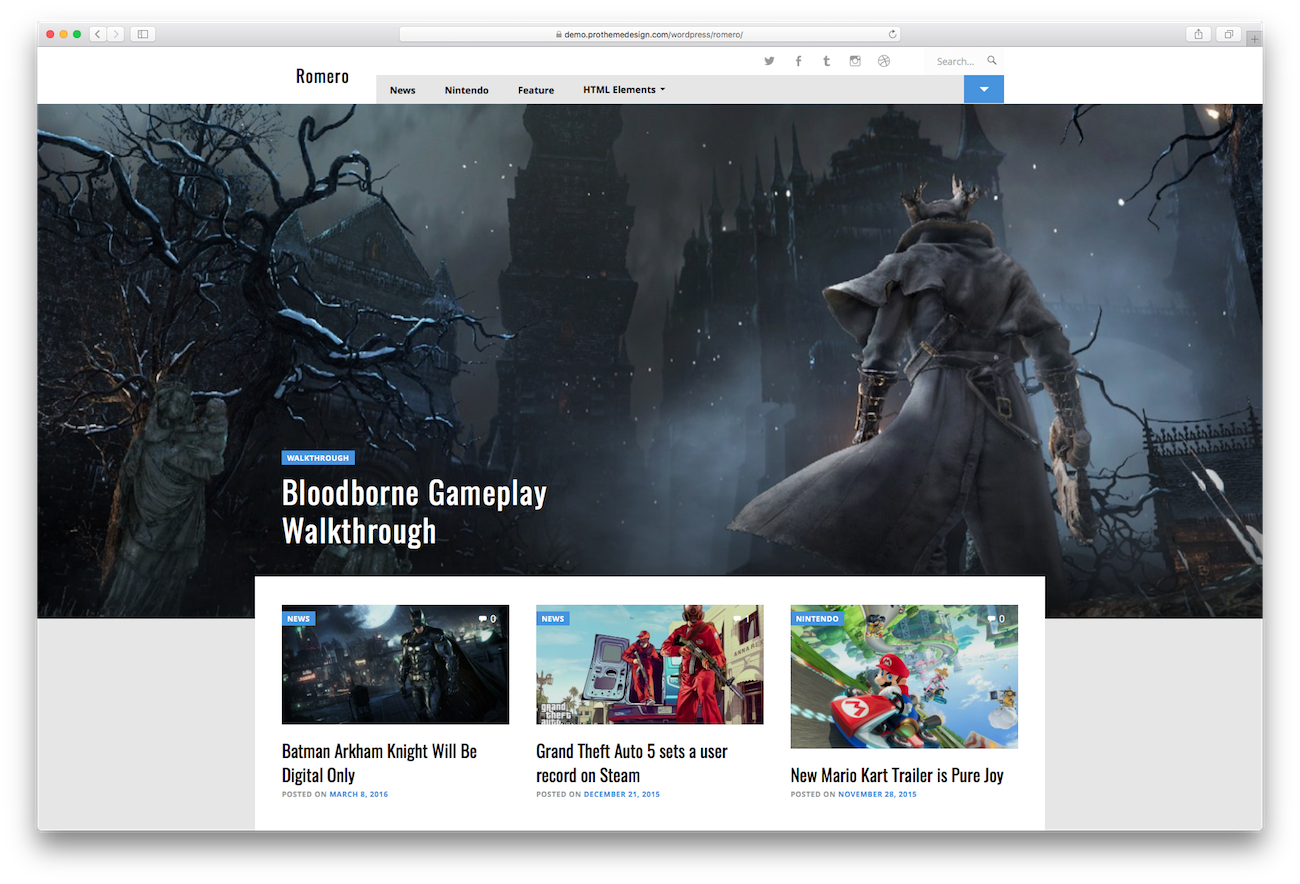Click NEWS tag on Batman thumbnail

tap(298, 618)
